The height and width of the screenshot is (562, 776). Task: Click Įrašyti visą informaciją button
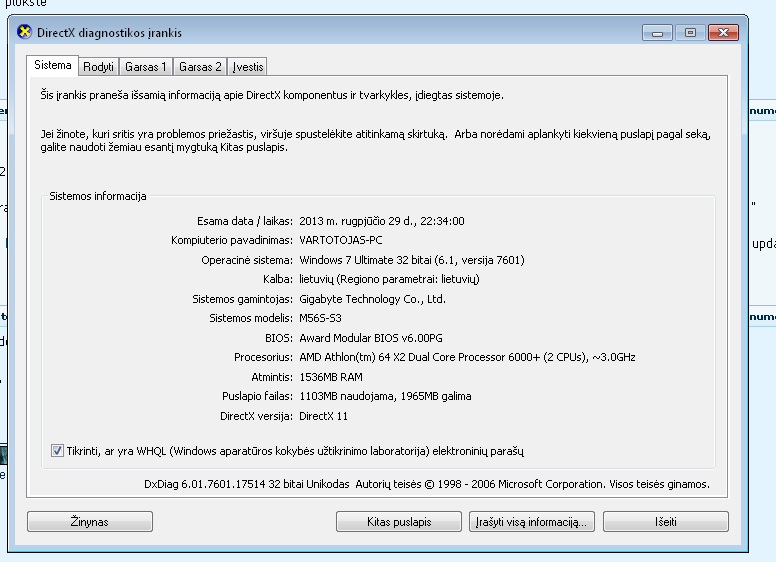[532, 522]
